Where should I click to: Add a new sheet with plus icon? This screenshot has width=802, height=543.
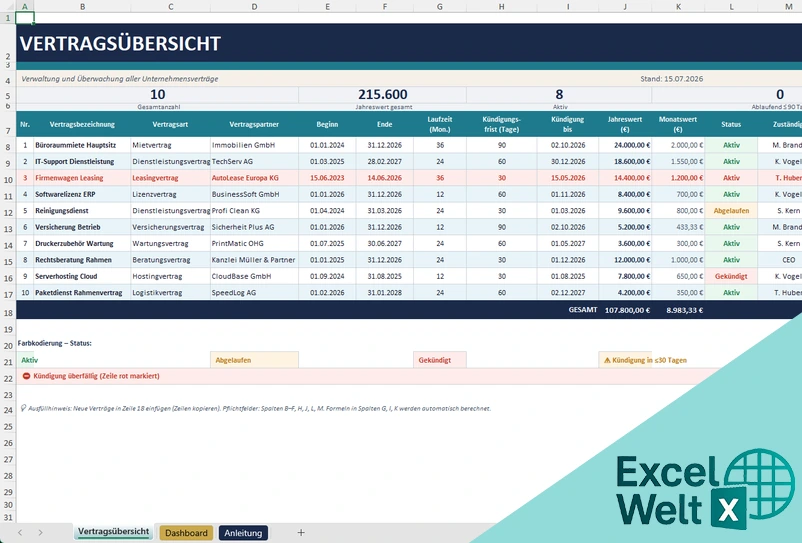(x=301, y=533)
